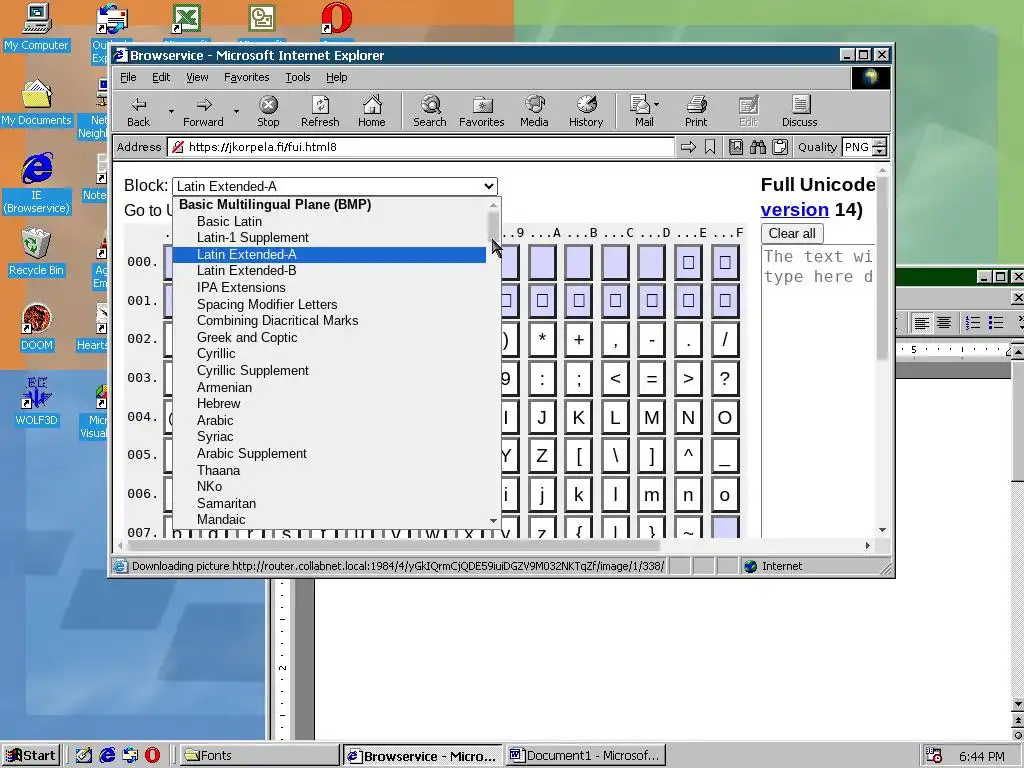
Task: Click the Mail button's dropdown arrow
Action: pos(656,104)
